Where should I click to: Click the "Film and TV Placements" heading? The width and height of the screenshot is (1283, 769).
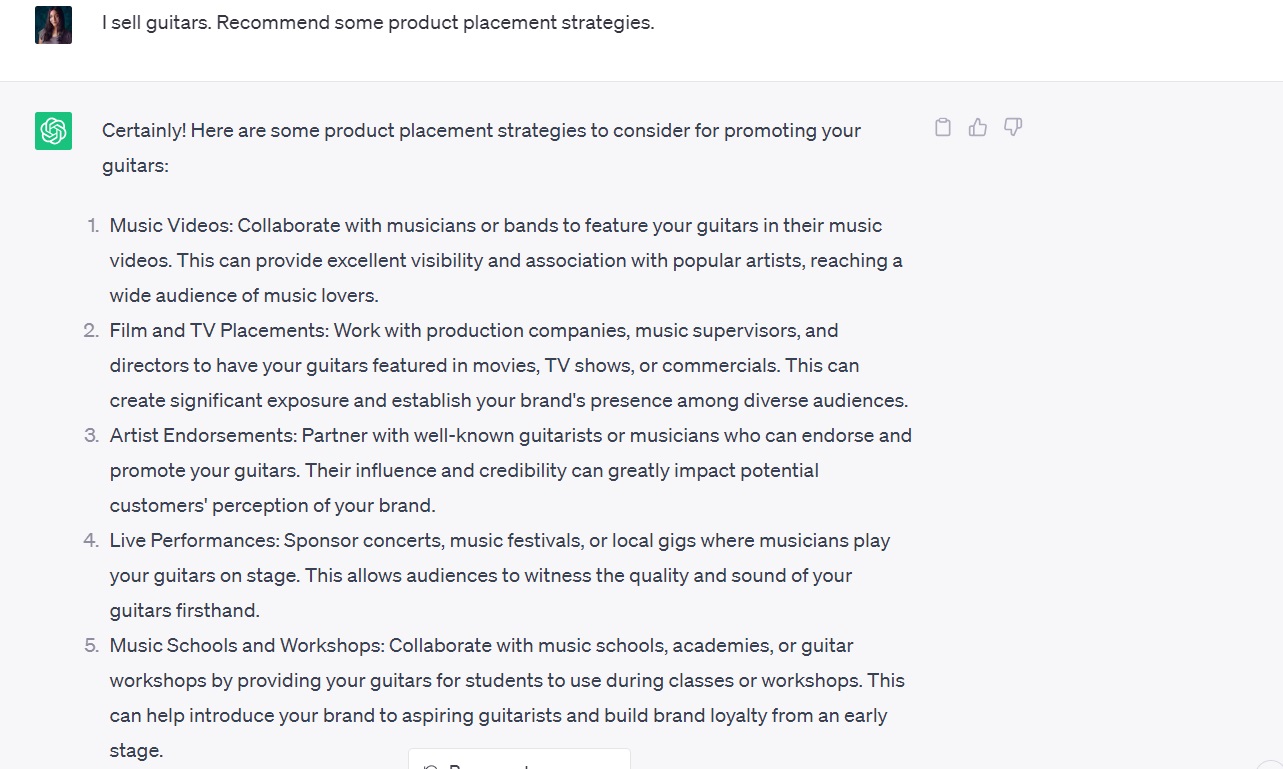point(219,331)
